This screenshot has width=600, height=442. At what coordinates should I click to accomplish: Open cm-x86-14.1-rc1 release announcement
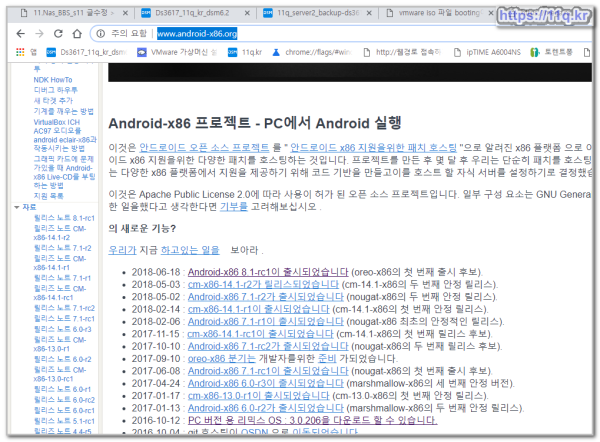click(261, 334)
